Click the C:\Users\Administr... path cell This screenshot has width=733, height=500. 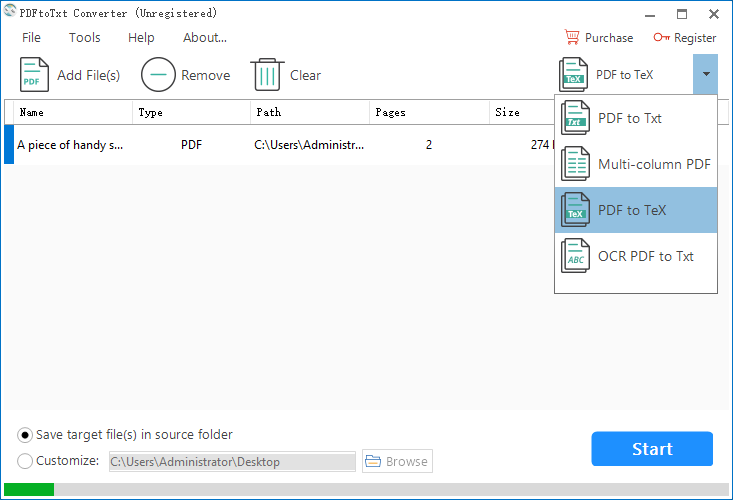pyautogui.click(x=309, y=145)
